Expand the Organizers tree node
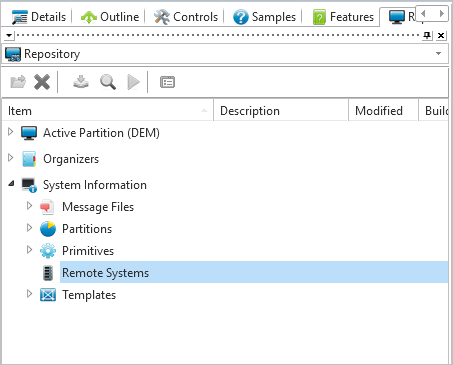This screenshot has width=453, height=365. click(x=11, y=157)
